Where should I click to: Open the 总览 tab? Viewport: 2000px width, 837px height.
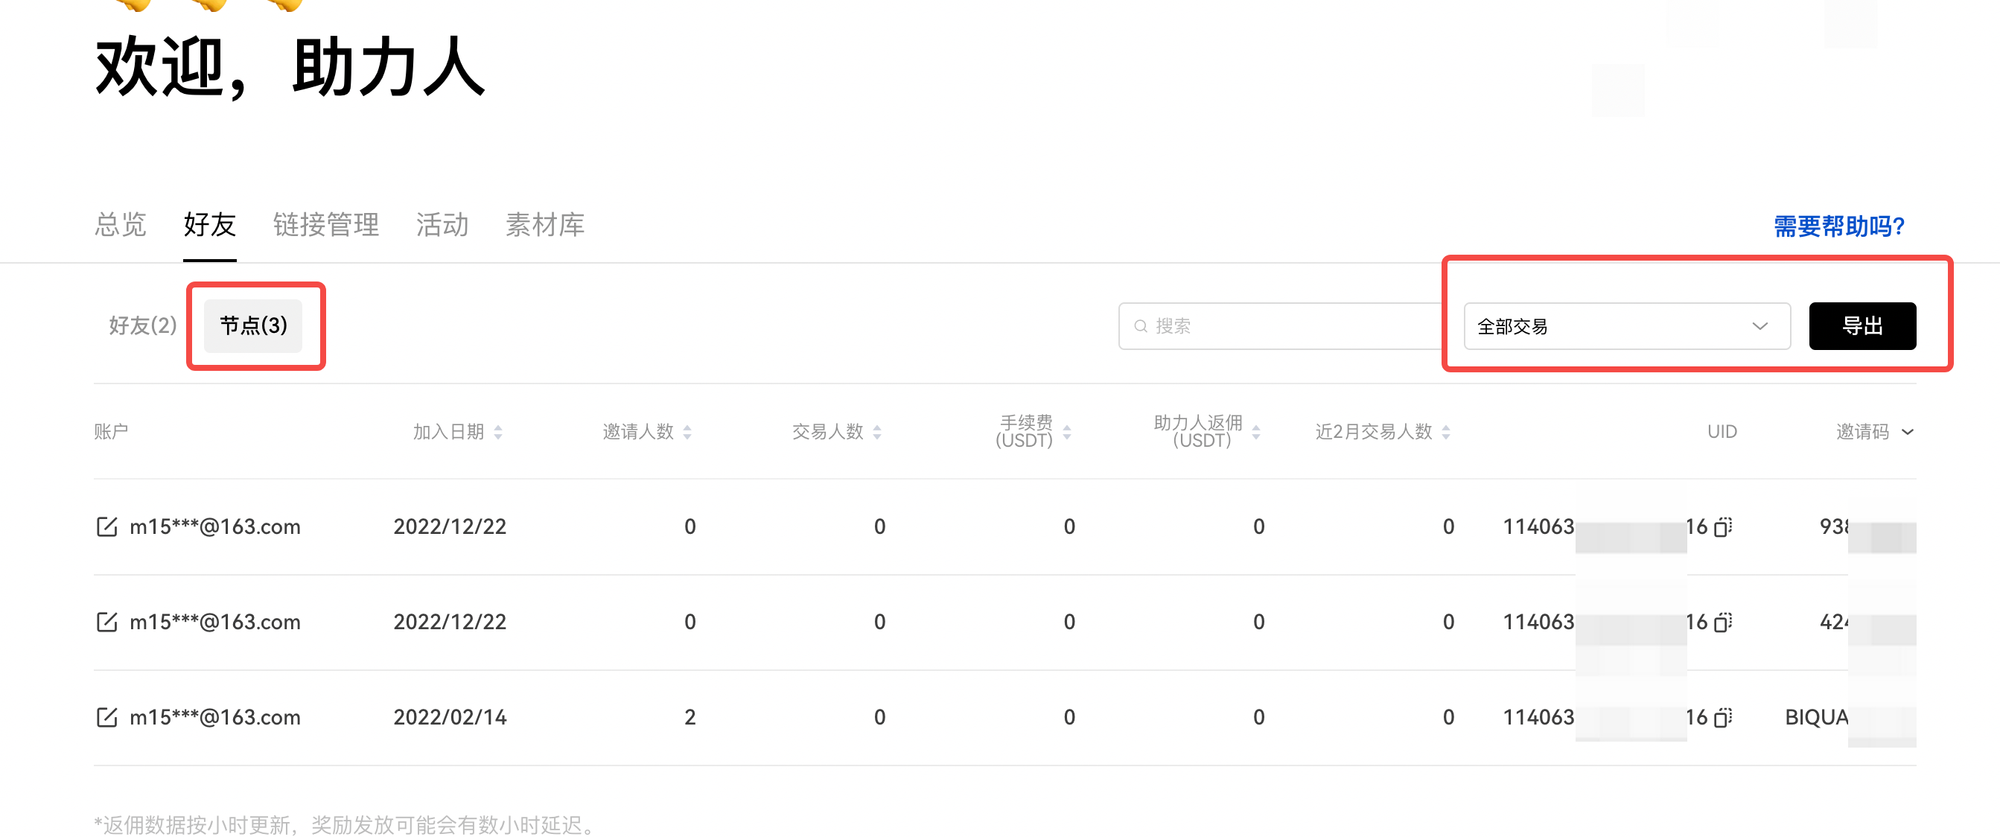(x=121, y=225)
